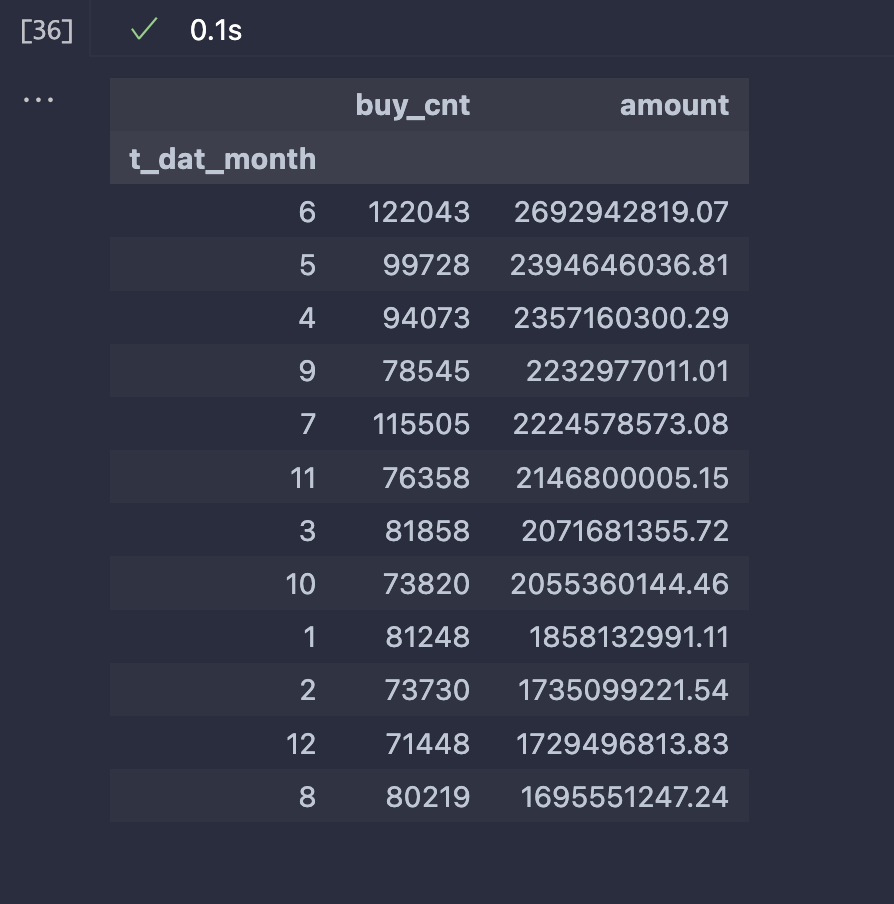
Task: Click index value 2 row label
Action: point(308,690)
